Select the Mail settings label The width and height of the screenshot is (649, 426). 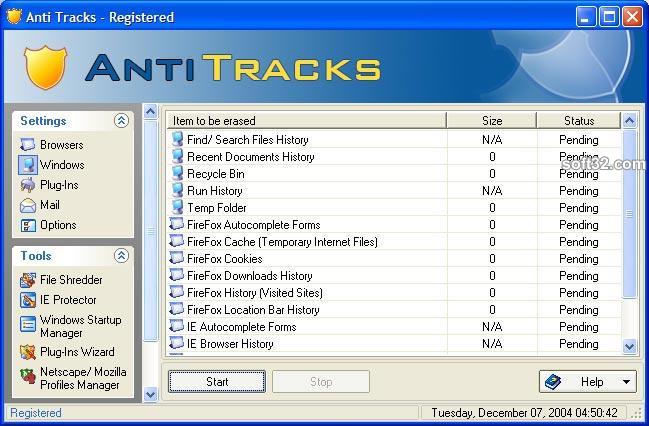coord(50,205)
